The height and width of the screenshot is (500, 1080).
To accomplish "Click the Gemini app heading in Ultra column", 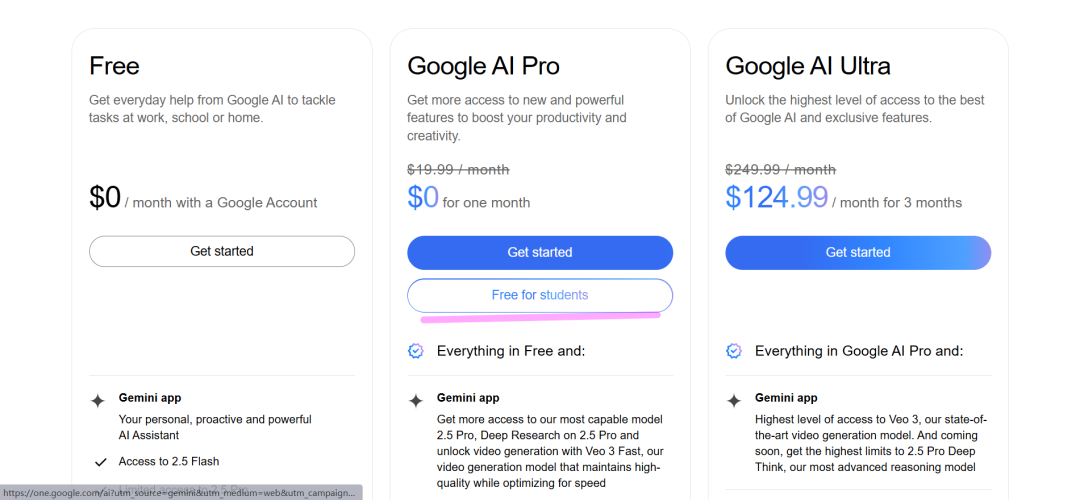I will coord(786,398).
